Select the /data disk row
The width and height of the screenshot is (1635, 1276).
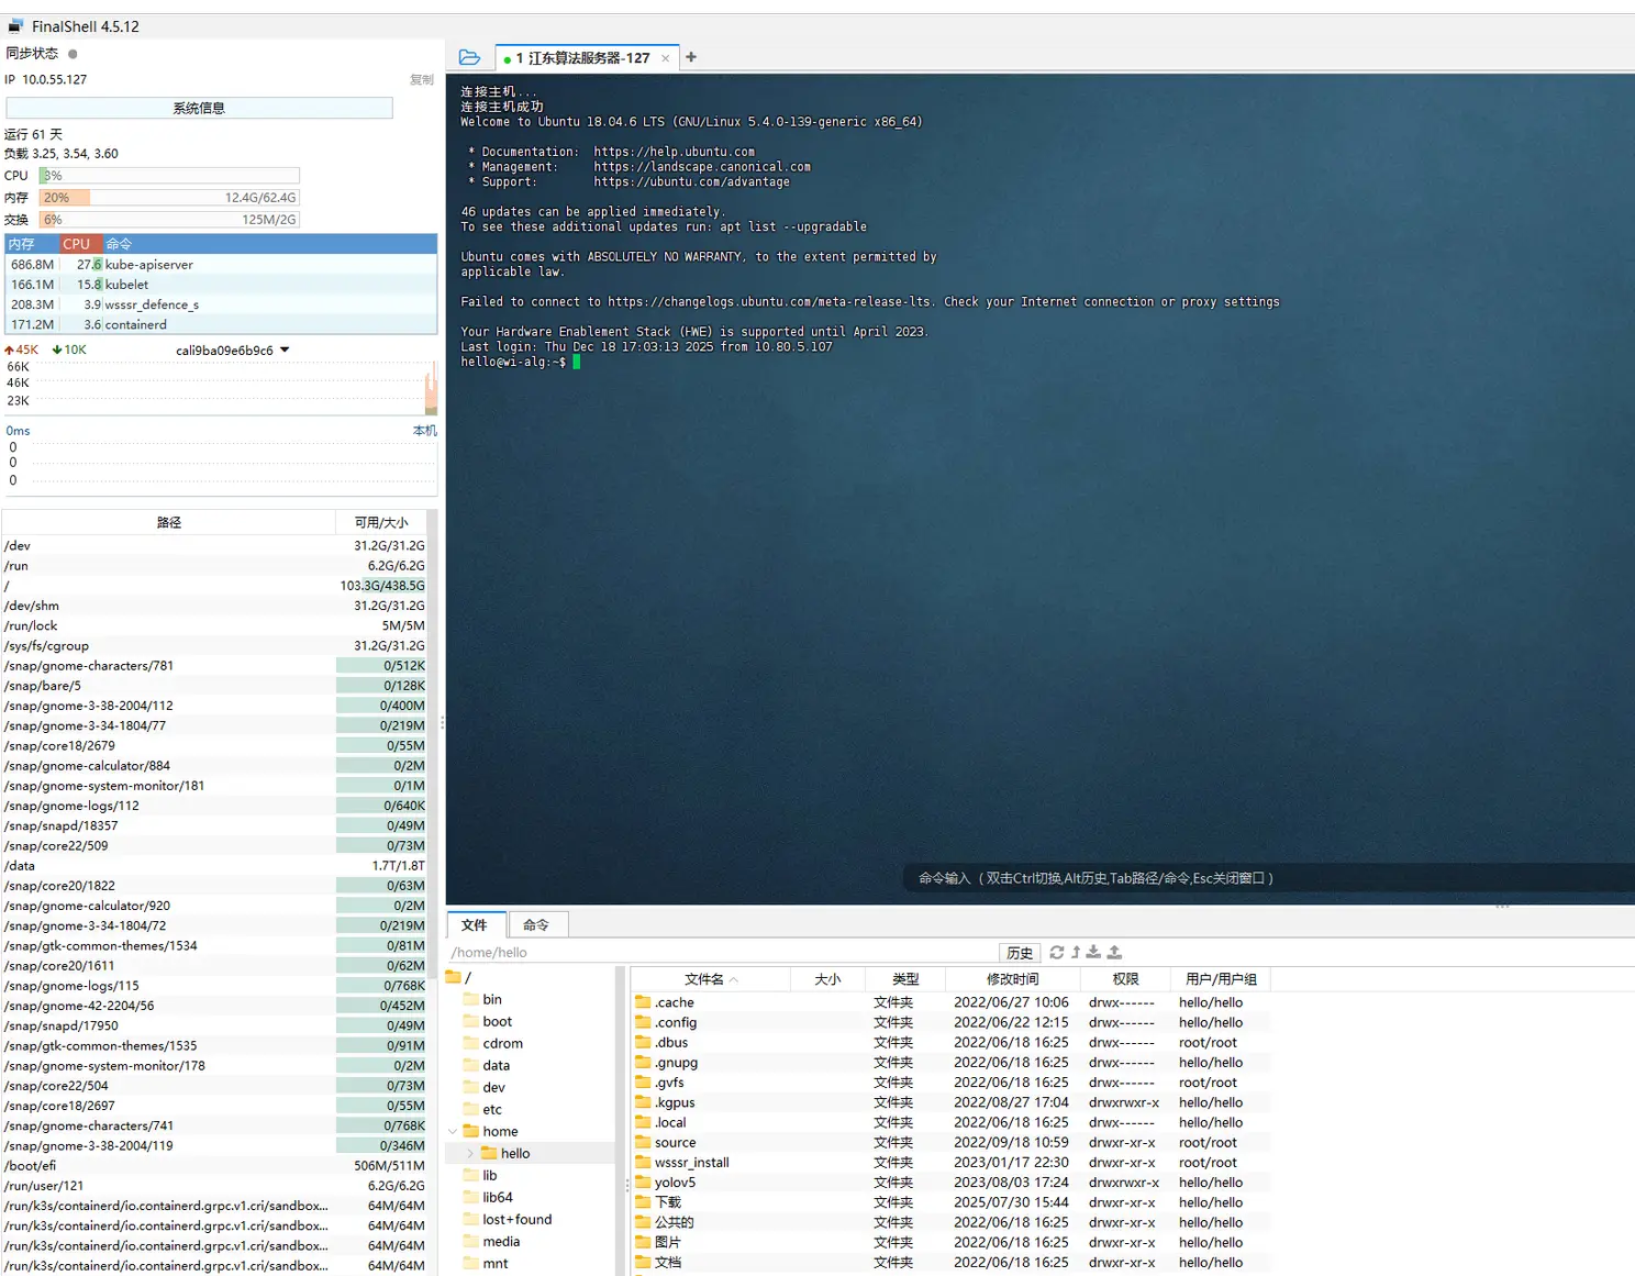(215, 866)
